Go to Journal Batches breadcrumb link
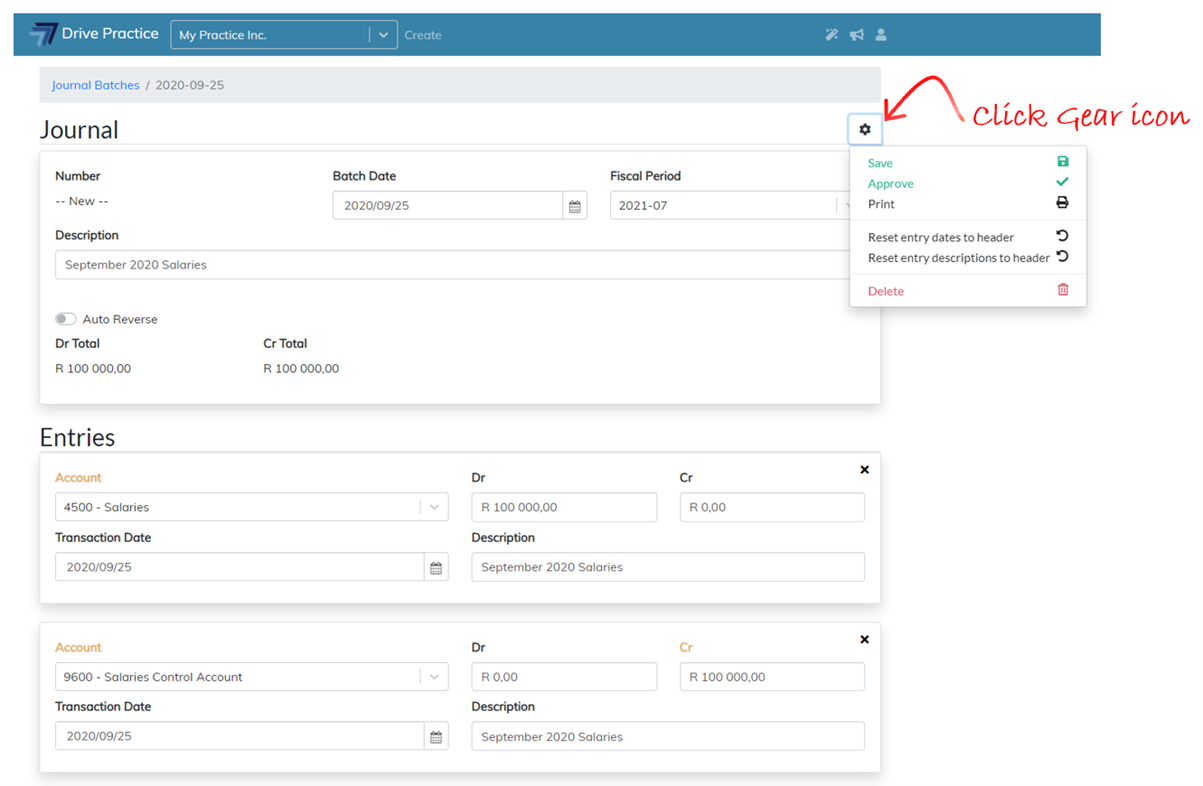The image size is (1203, 786). click(x=96, y=85)
